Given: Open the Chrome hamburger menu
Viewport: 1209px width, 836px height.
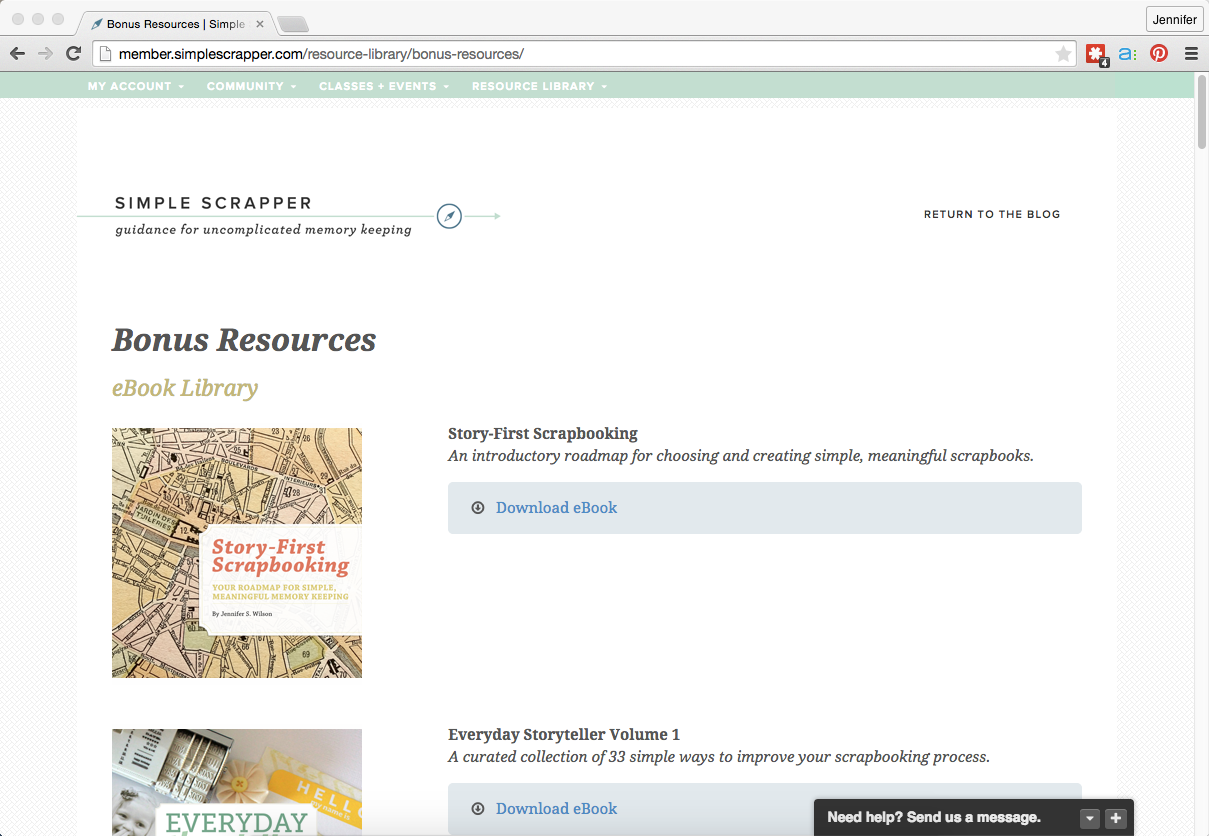Looking at the screenshot, I should 1191,54.
